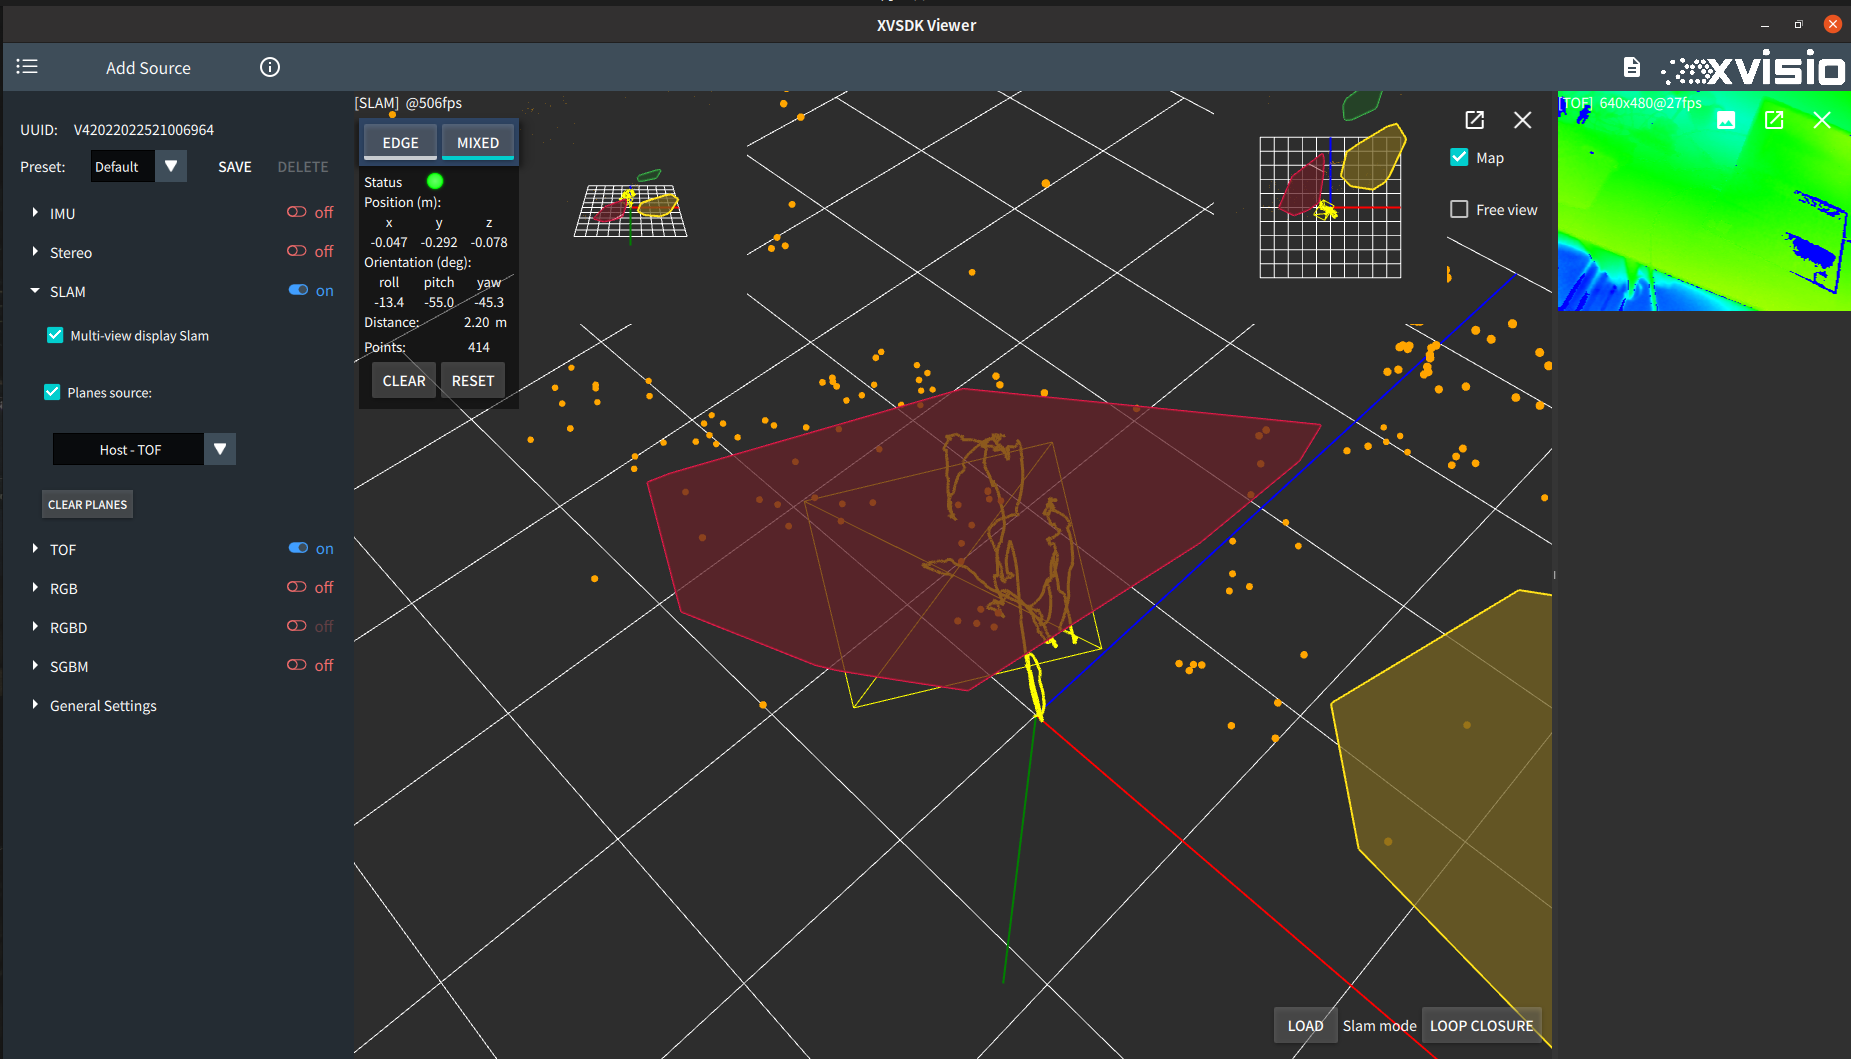Enable the Free view checkbox
The image size is (1851, 1059).
click(1459, 209)
